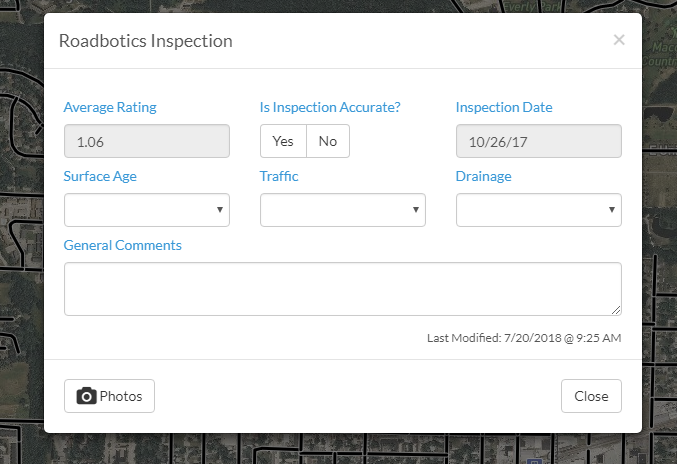Click the General Comments label

click(x=123, y=245)
